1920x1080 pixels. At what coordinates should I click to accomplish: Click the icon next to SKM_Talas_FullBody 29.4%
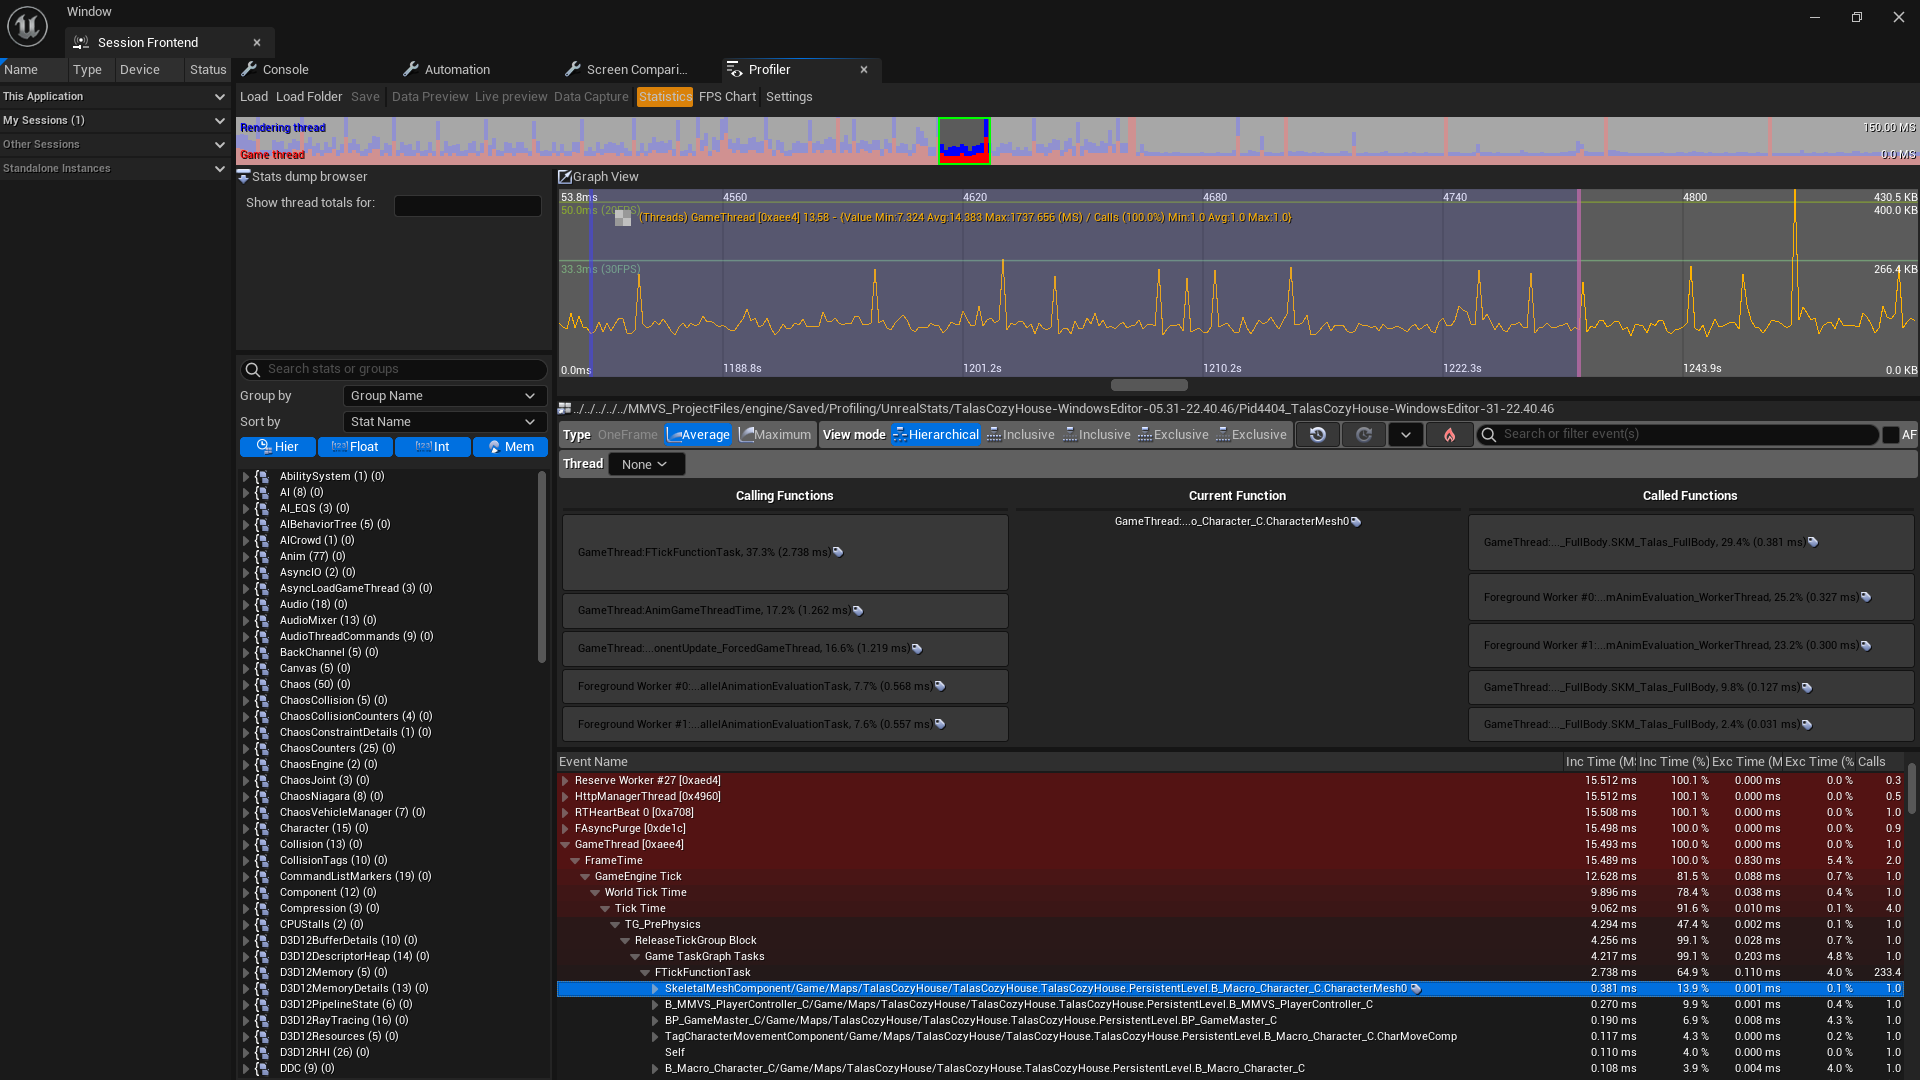tap(1812, 542)
